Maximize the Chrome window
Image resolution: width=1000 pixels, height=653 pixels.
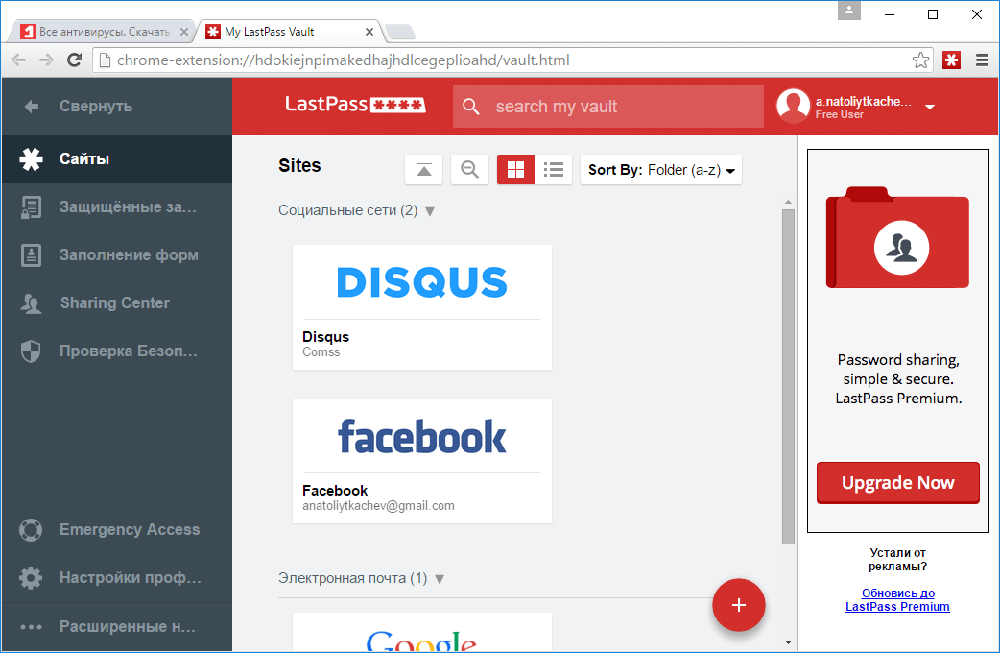[933, 14]
